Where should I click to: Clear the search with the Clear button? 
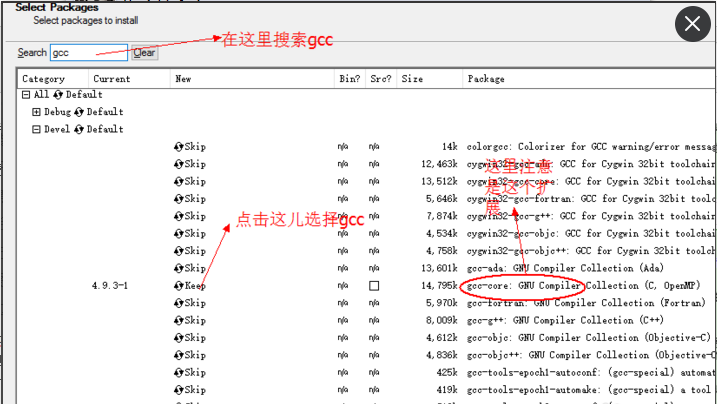(x=144, y=53)
